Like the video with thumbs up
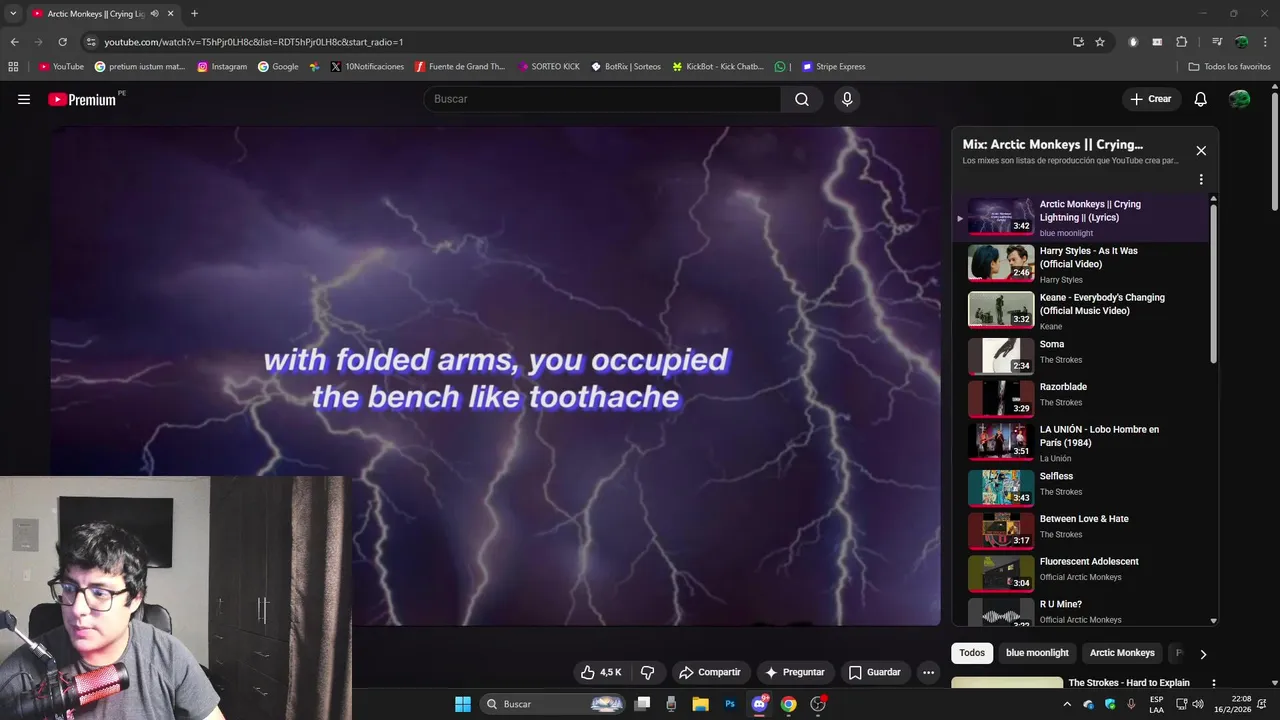Screen dimensions: 1280x720 (588, 672)
